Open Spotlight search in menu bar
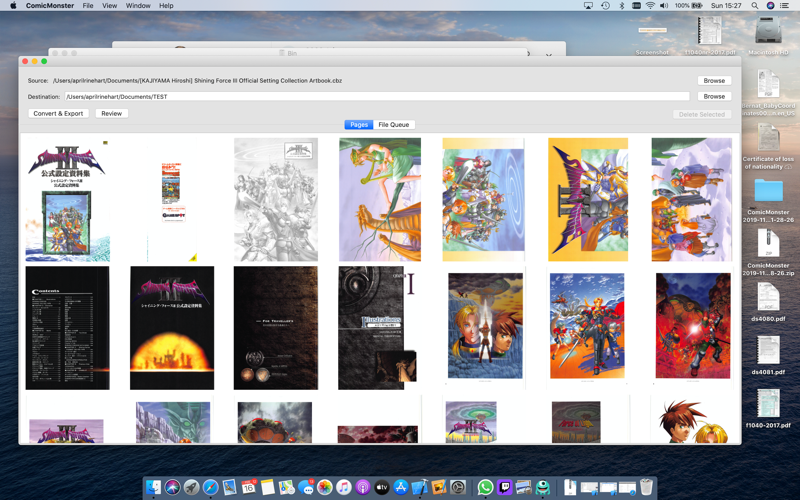This screenshot has height=500, width=800. (755, 6)
